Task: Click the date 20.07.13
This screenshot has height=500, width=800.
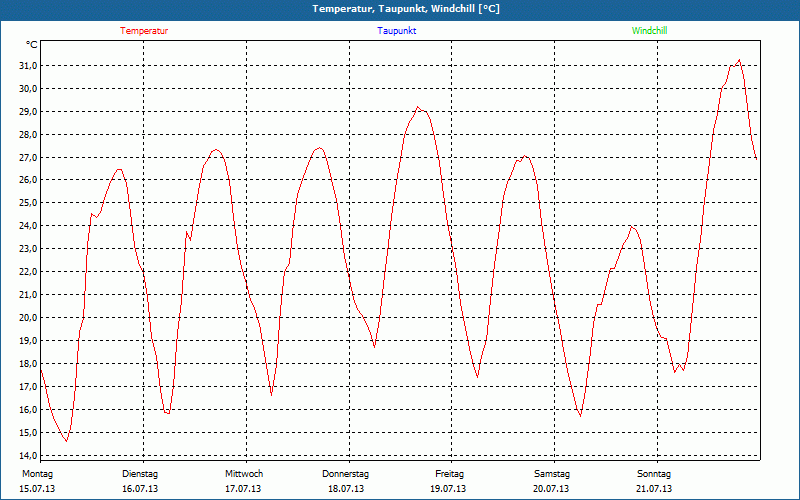Action: pos(551,489)
